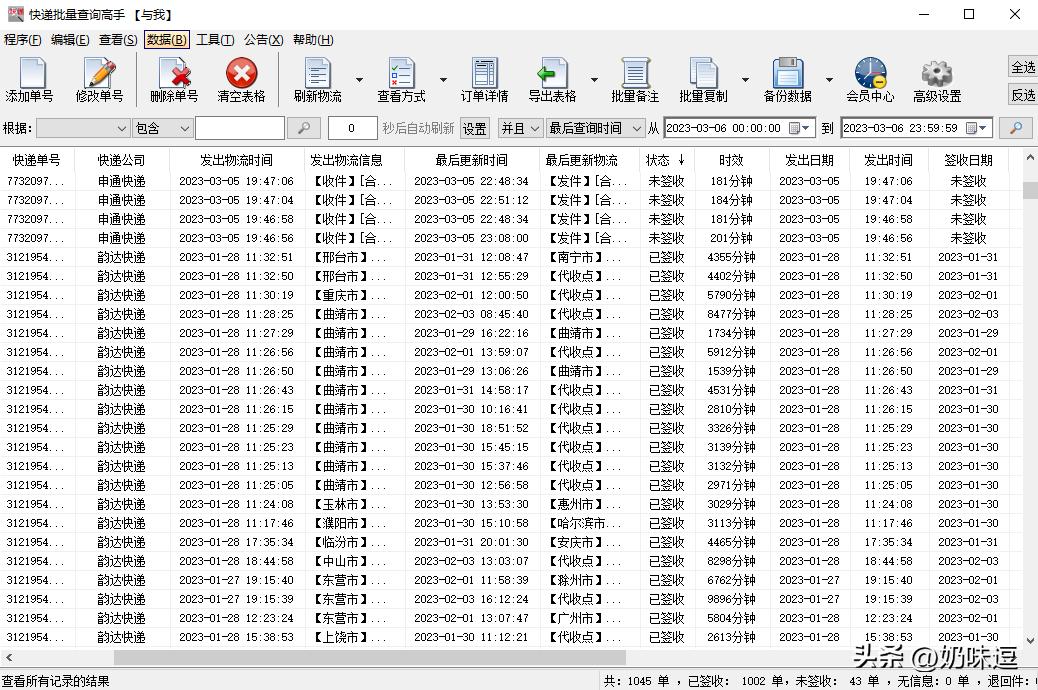Image resolution: width=1038 pixels, height=690 pixels.
Task: Open the 包含 filter condition dropdown
Action: [x=185, y=128]
